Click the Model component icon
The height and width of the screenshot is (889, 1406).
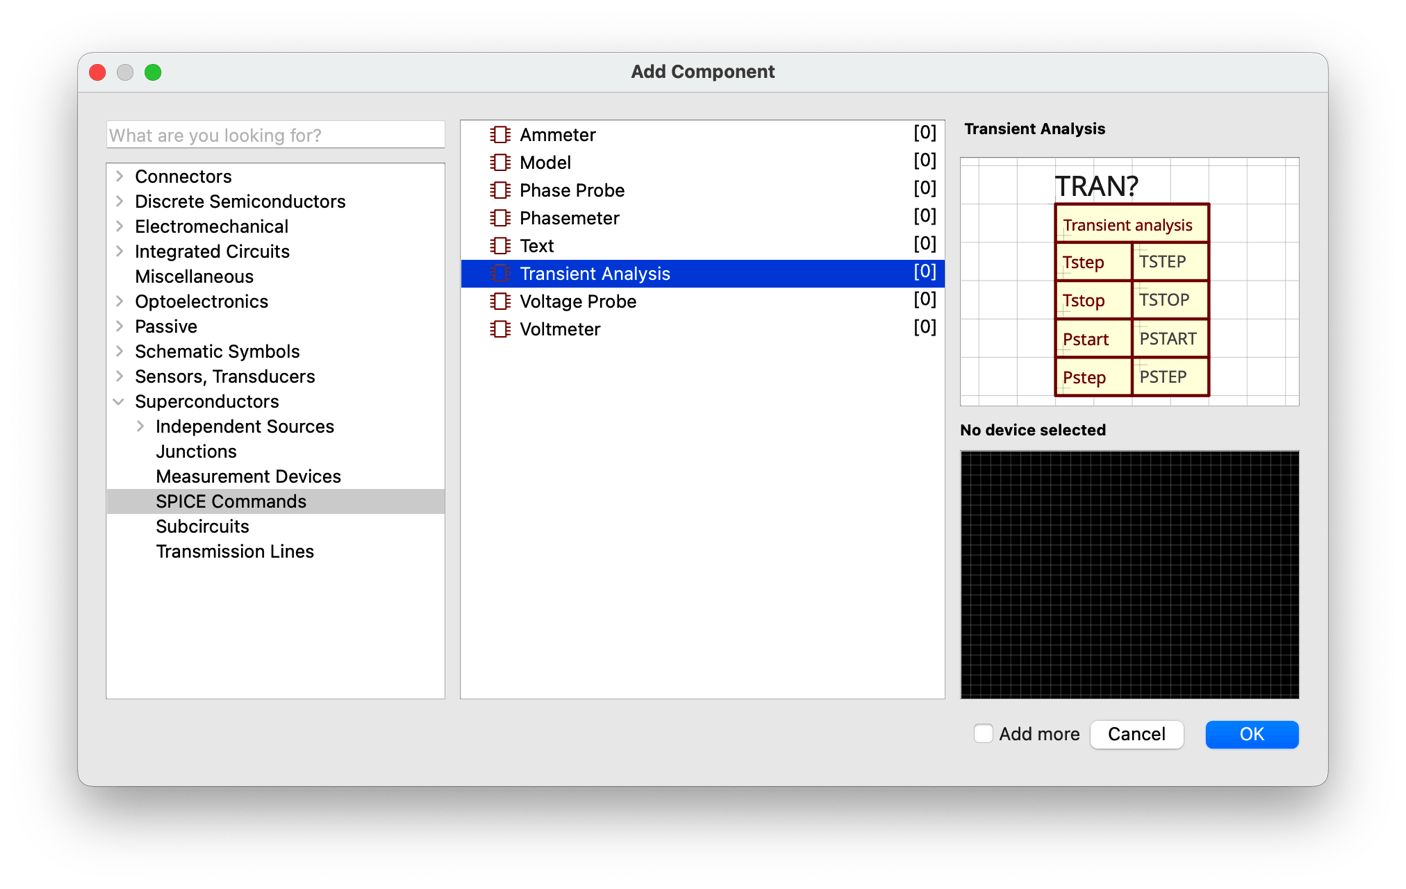(x=500, y=162)
